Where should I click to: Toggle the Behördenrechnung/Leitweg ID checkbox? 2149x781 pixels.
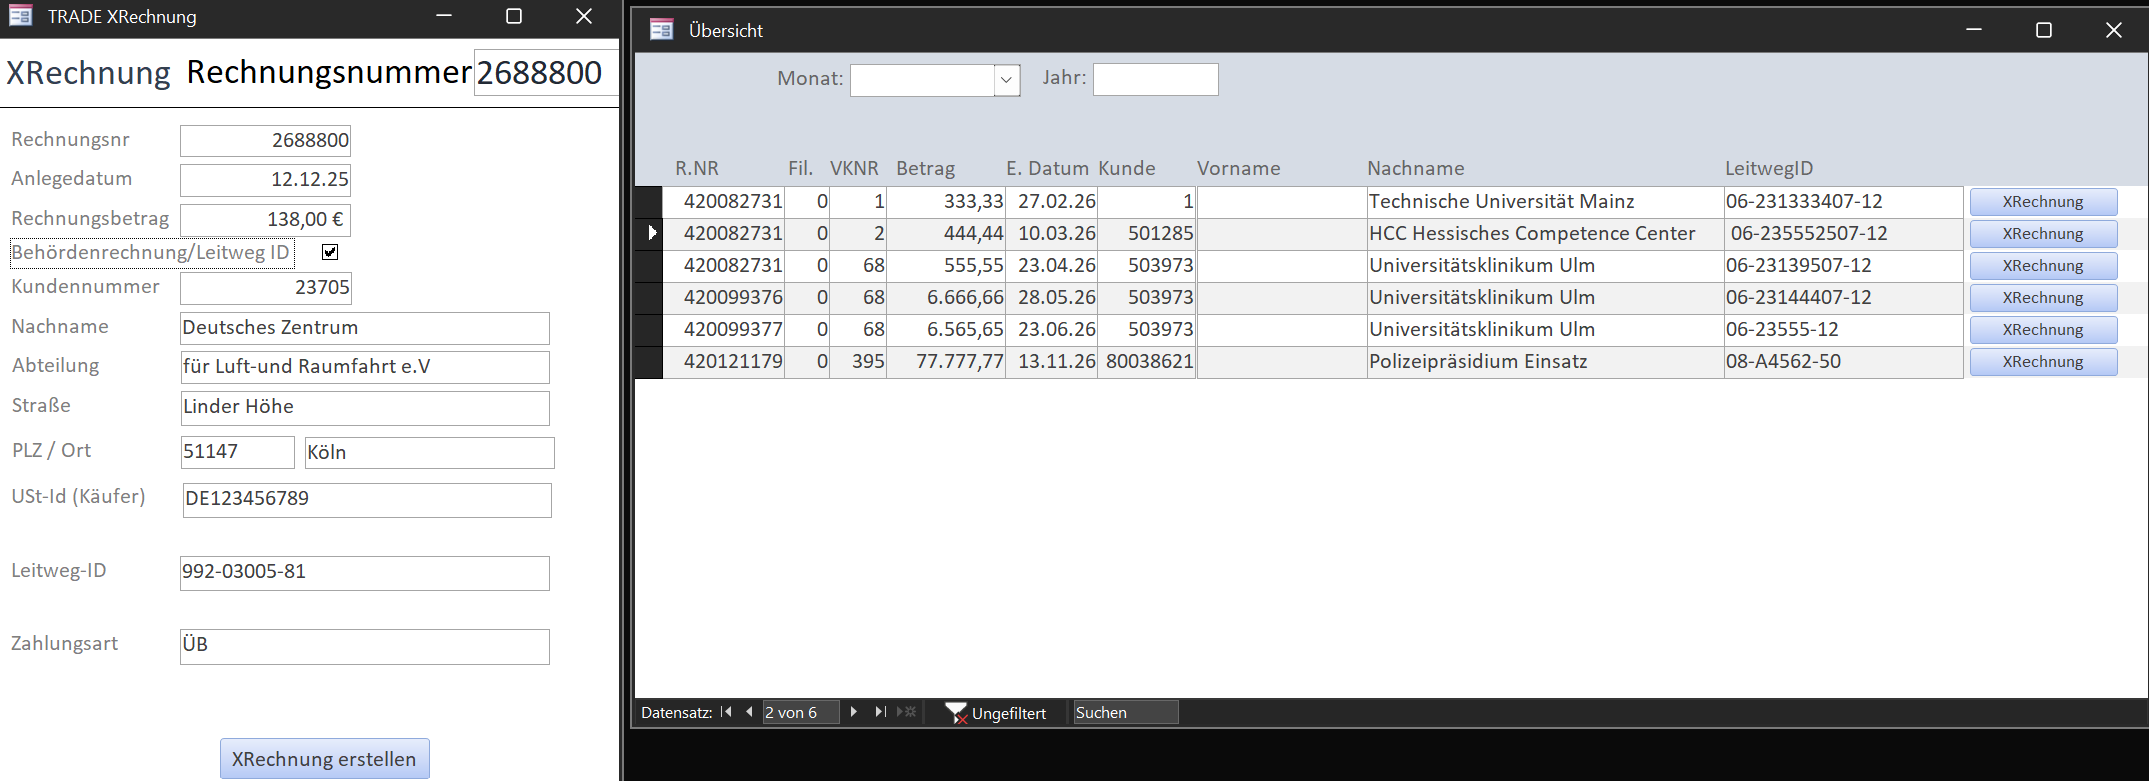point(330,252)
